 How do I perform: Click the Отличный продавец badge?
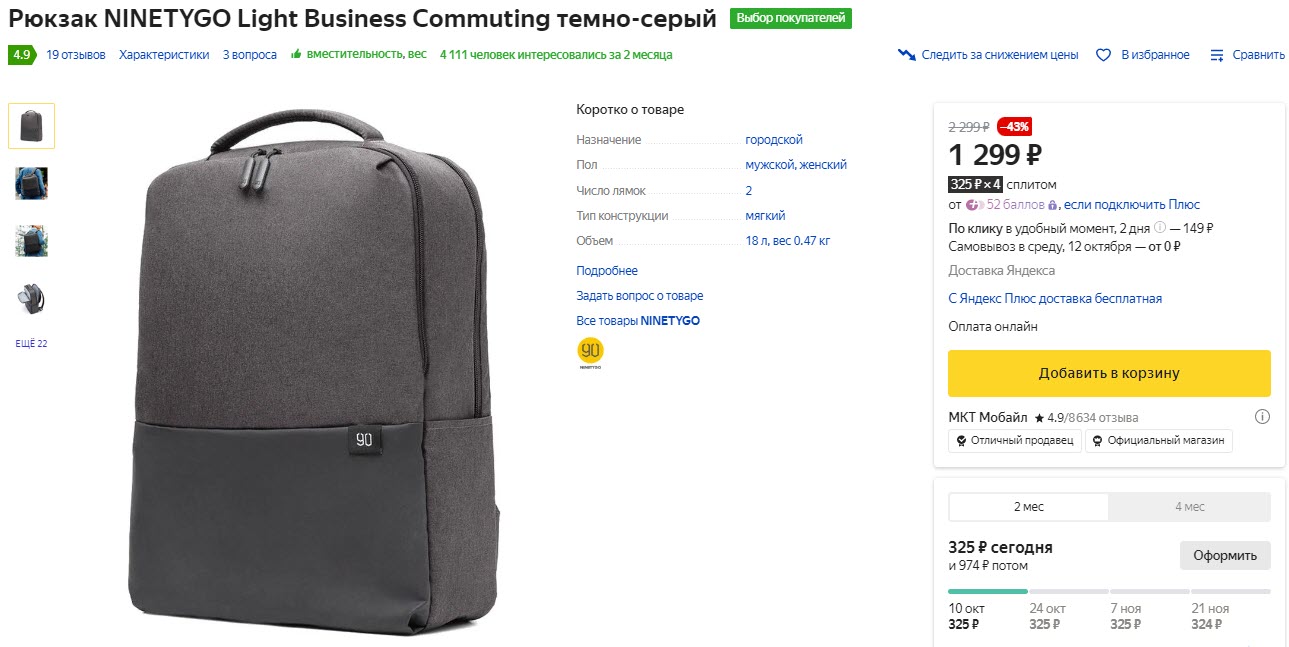pyautogui.click(x=1014, y=440)
